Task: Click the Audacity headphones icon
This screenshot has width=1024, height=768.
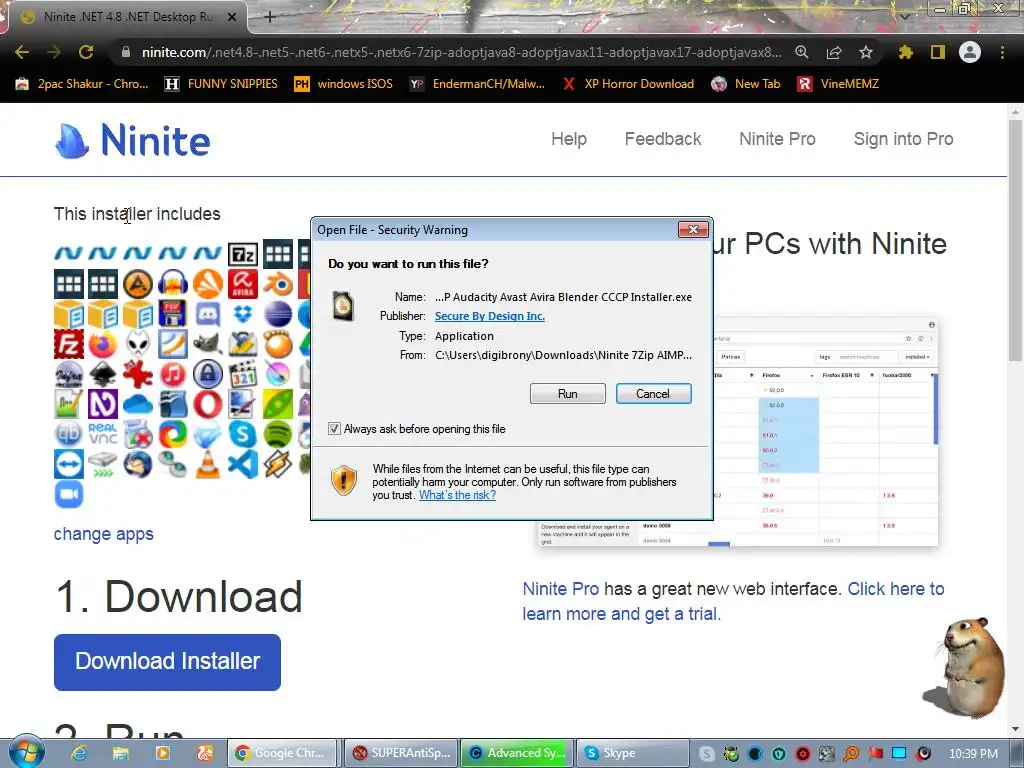Action: (172, 284)
